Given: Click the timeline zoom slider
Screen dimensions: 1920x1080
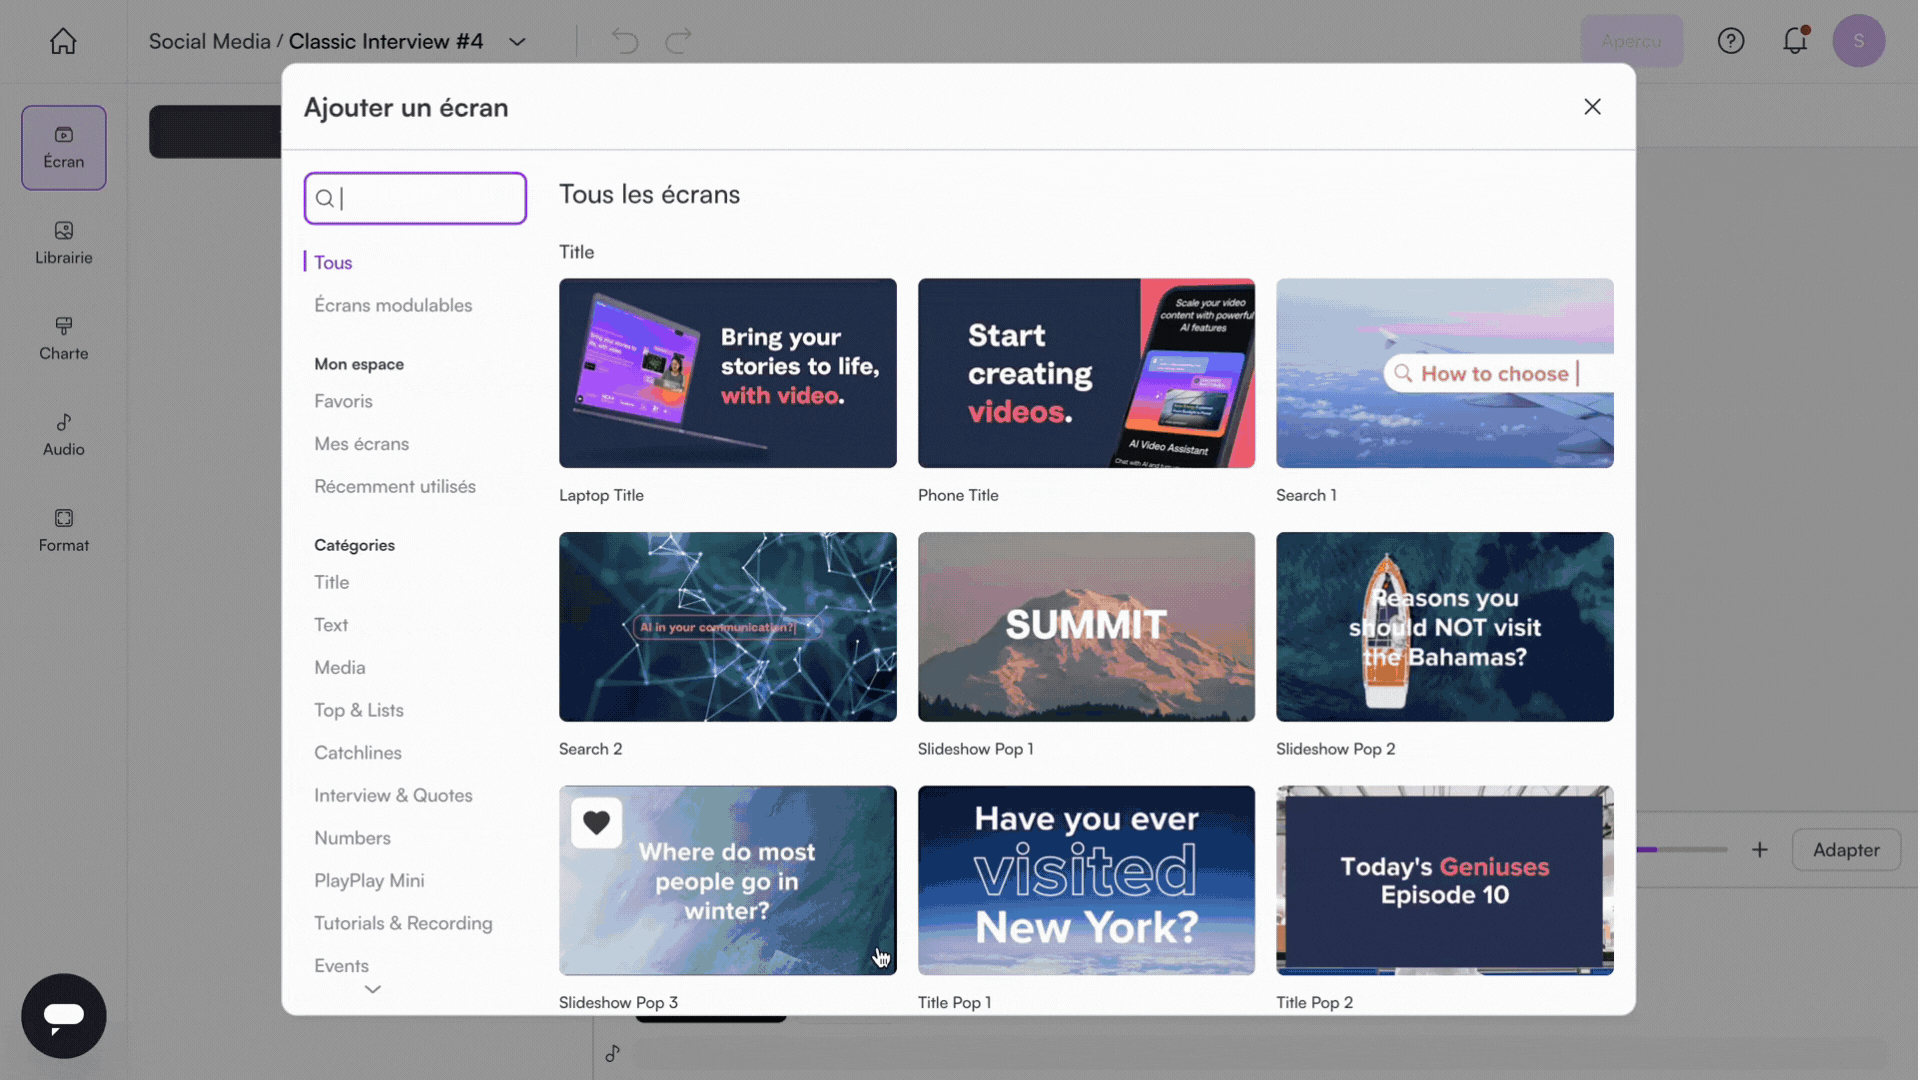Looking at the screenshot, I should [1681, 850].
